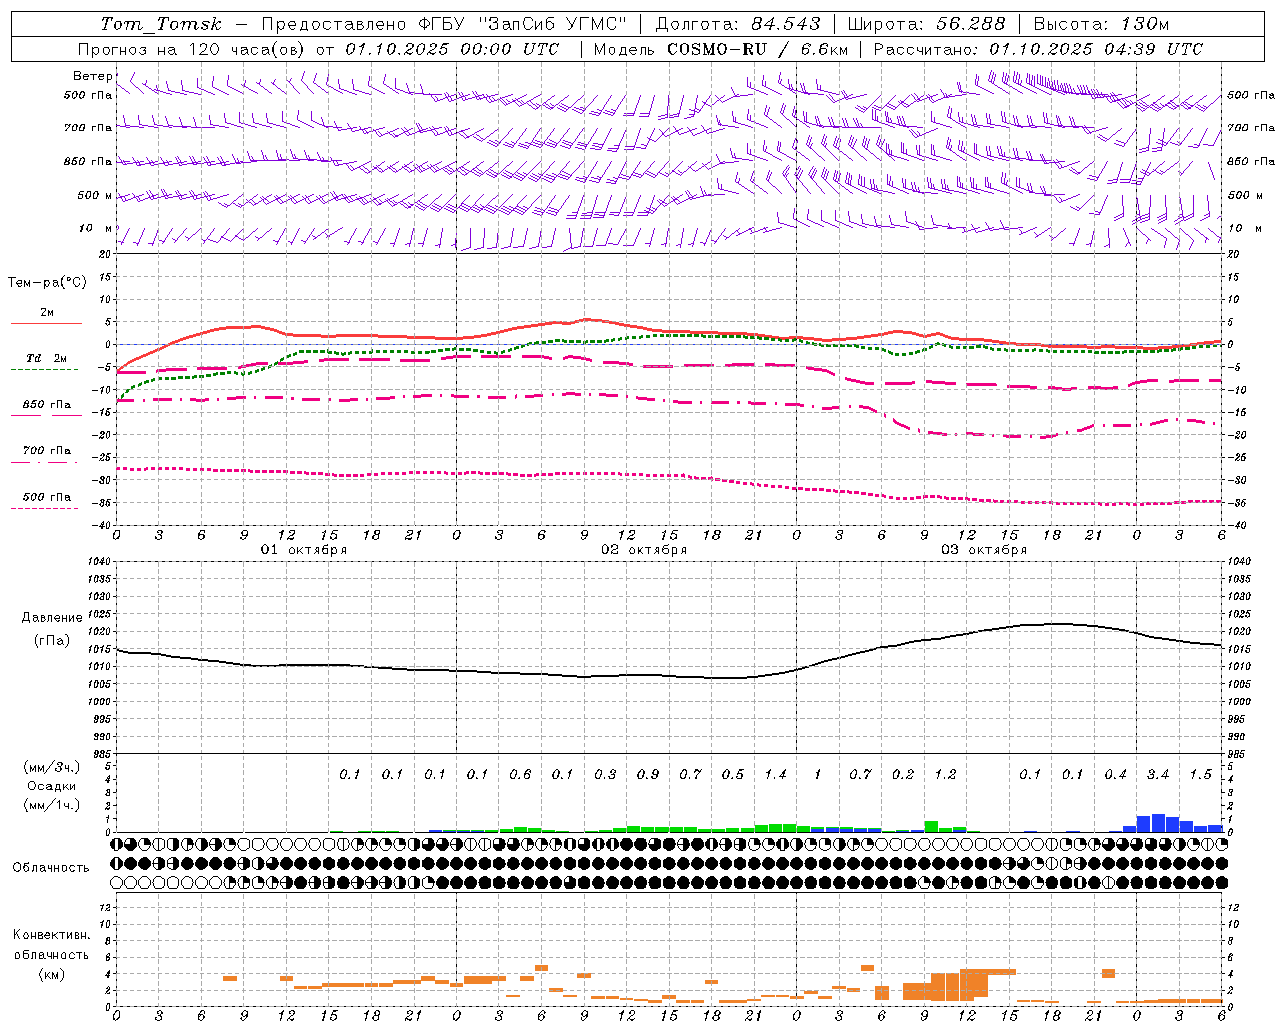Click the 500 гПа temperature legend dotted line
Viewport: 1280px width, 1024px height.
coord(44,509)
